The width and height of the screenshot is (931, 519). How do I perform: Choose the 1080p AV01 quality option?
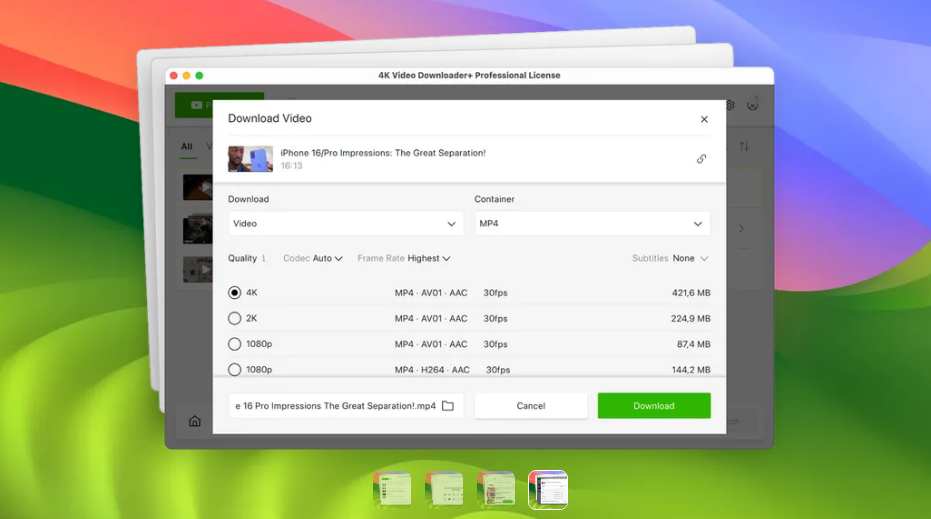235,344
